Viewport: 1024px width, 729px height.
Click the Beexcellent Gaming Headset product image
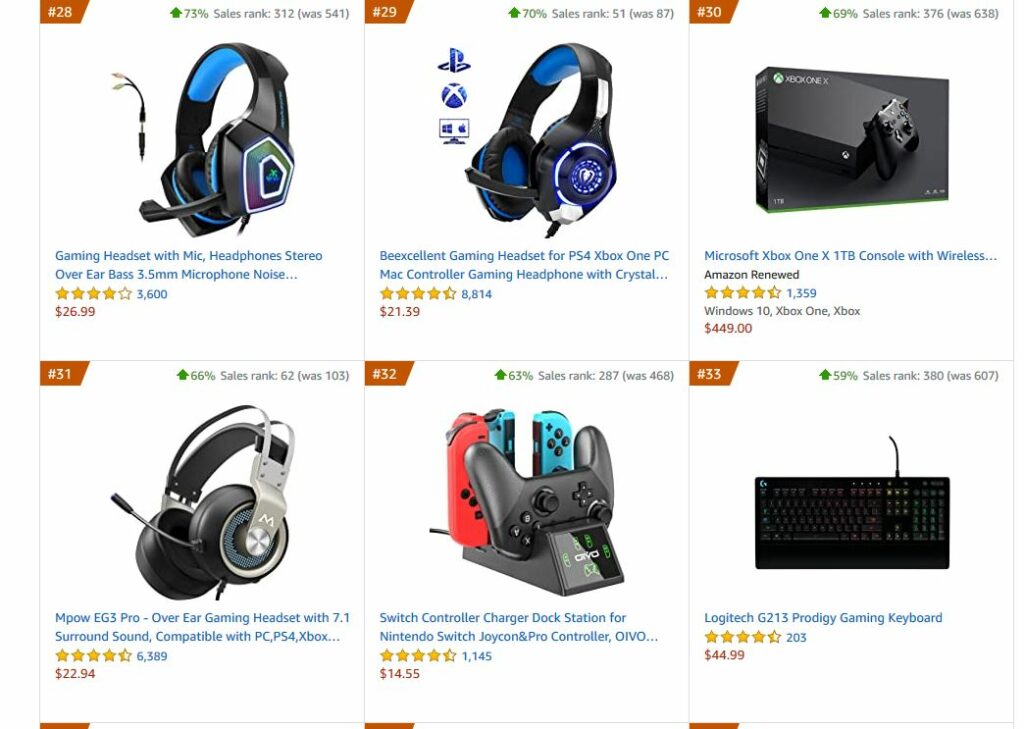point(526,140)
